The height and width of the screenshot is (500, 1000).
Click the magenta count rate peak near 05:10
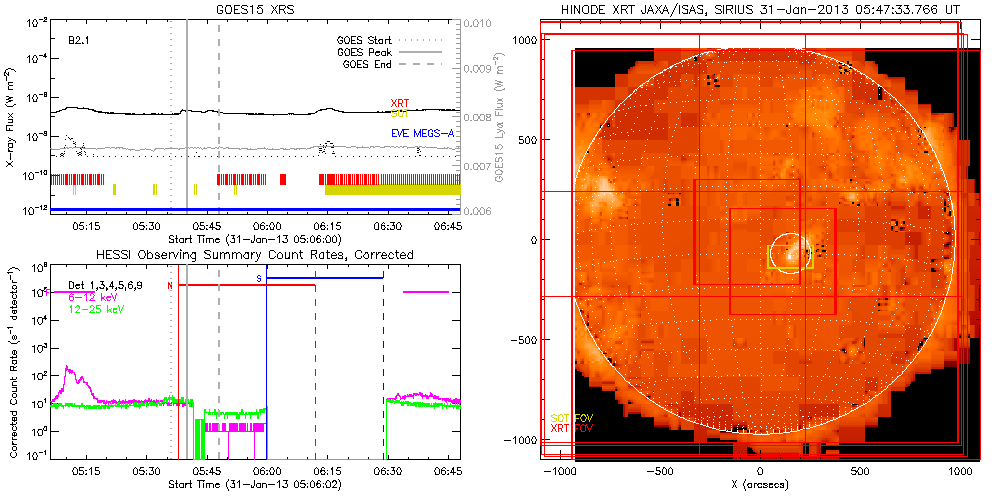69,370
